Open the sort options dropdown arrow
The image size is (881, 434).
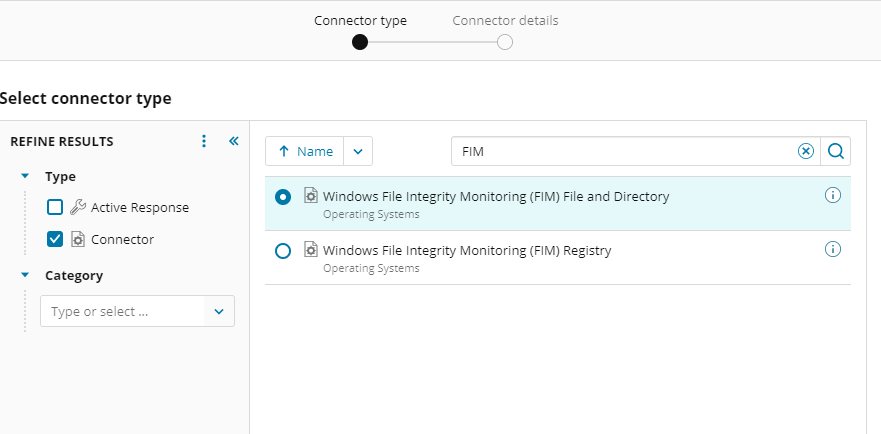(x=358, y=151)
